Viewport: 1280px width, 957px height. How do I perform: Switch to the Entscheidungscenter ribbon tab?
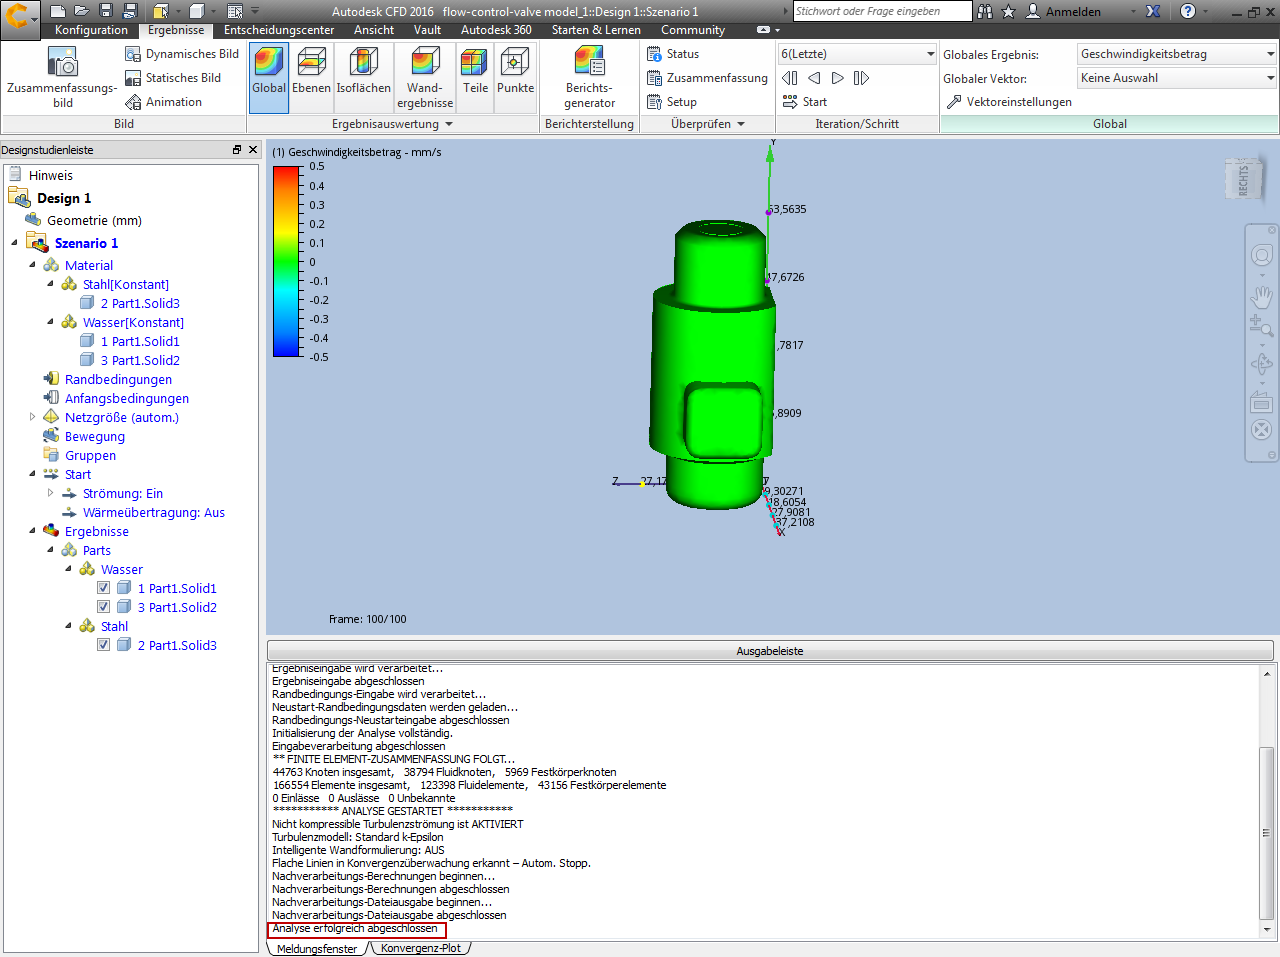tap(279, 30)
